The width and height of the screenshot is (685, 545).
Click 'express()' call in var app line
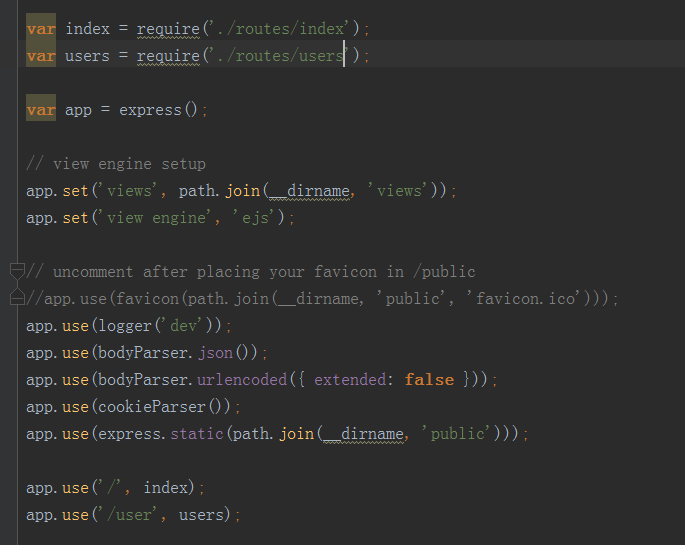(x=159, y=110)
